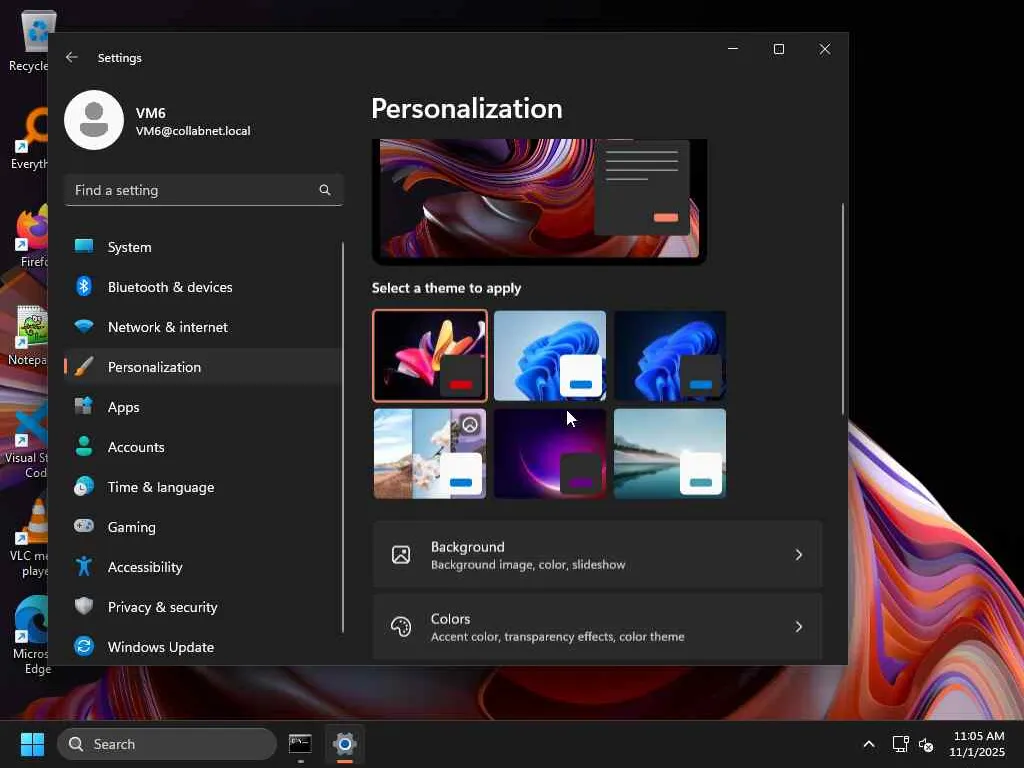
Task: Show hidden icons in system tray
Action: tap(868, 744)
